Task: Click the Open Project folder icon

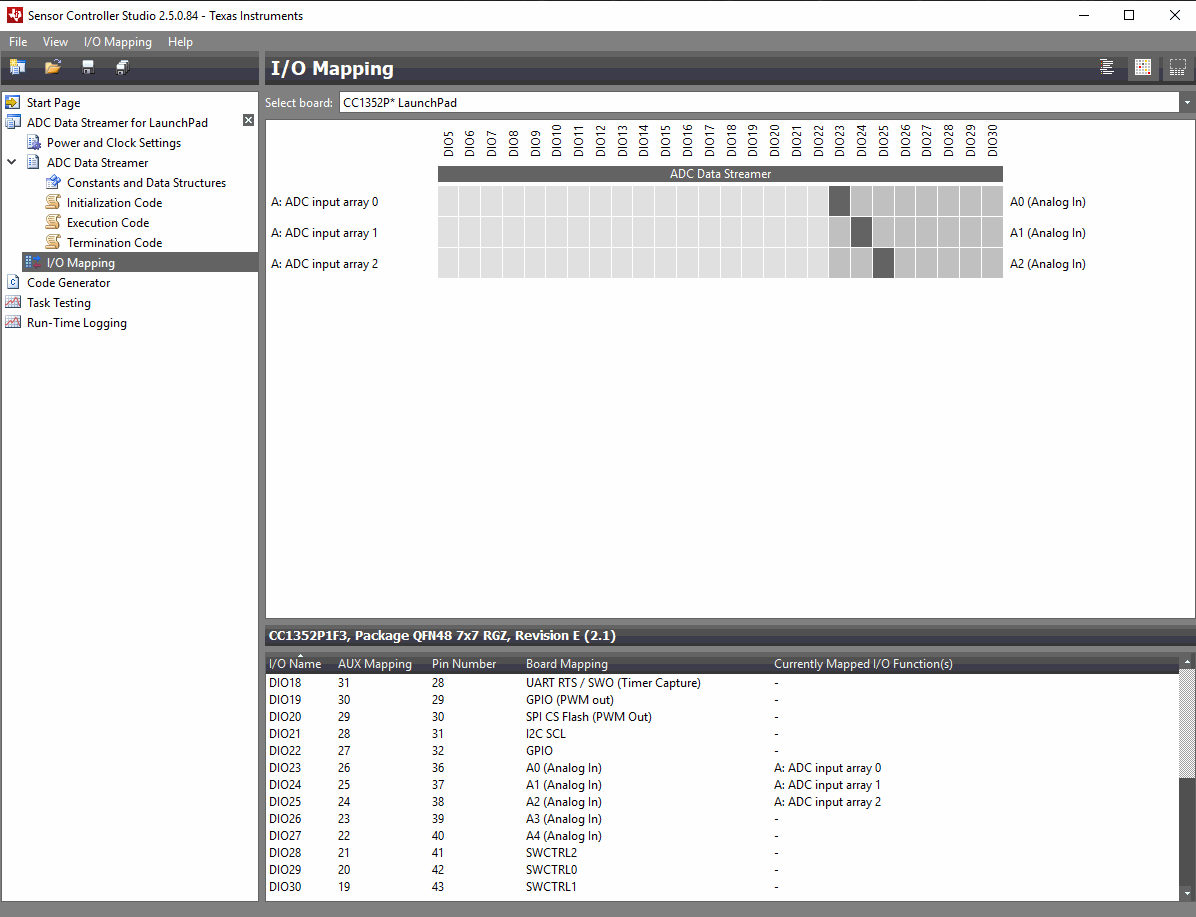Action: point(53,67)
